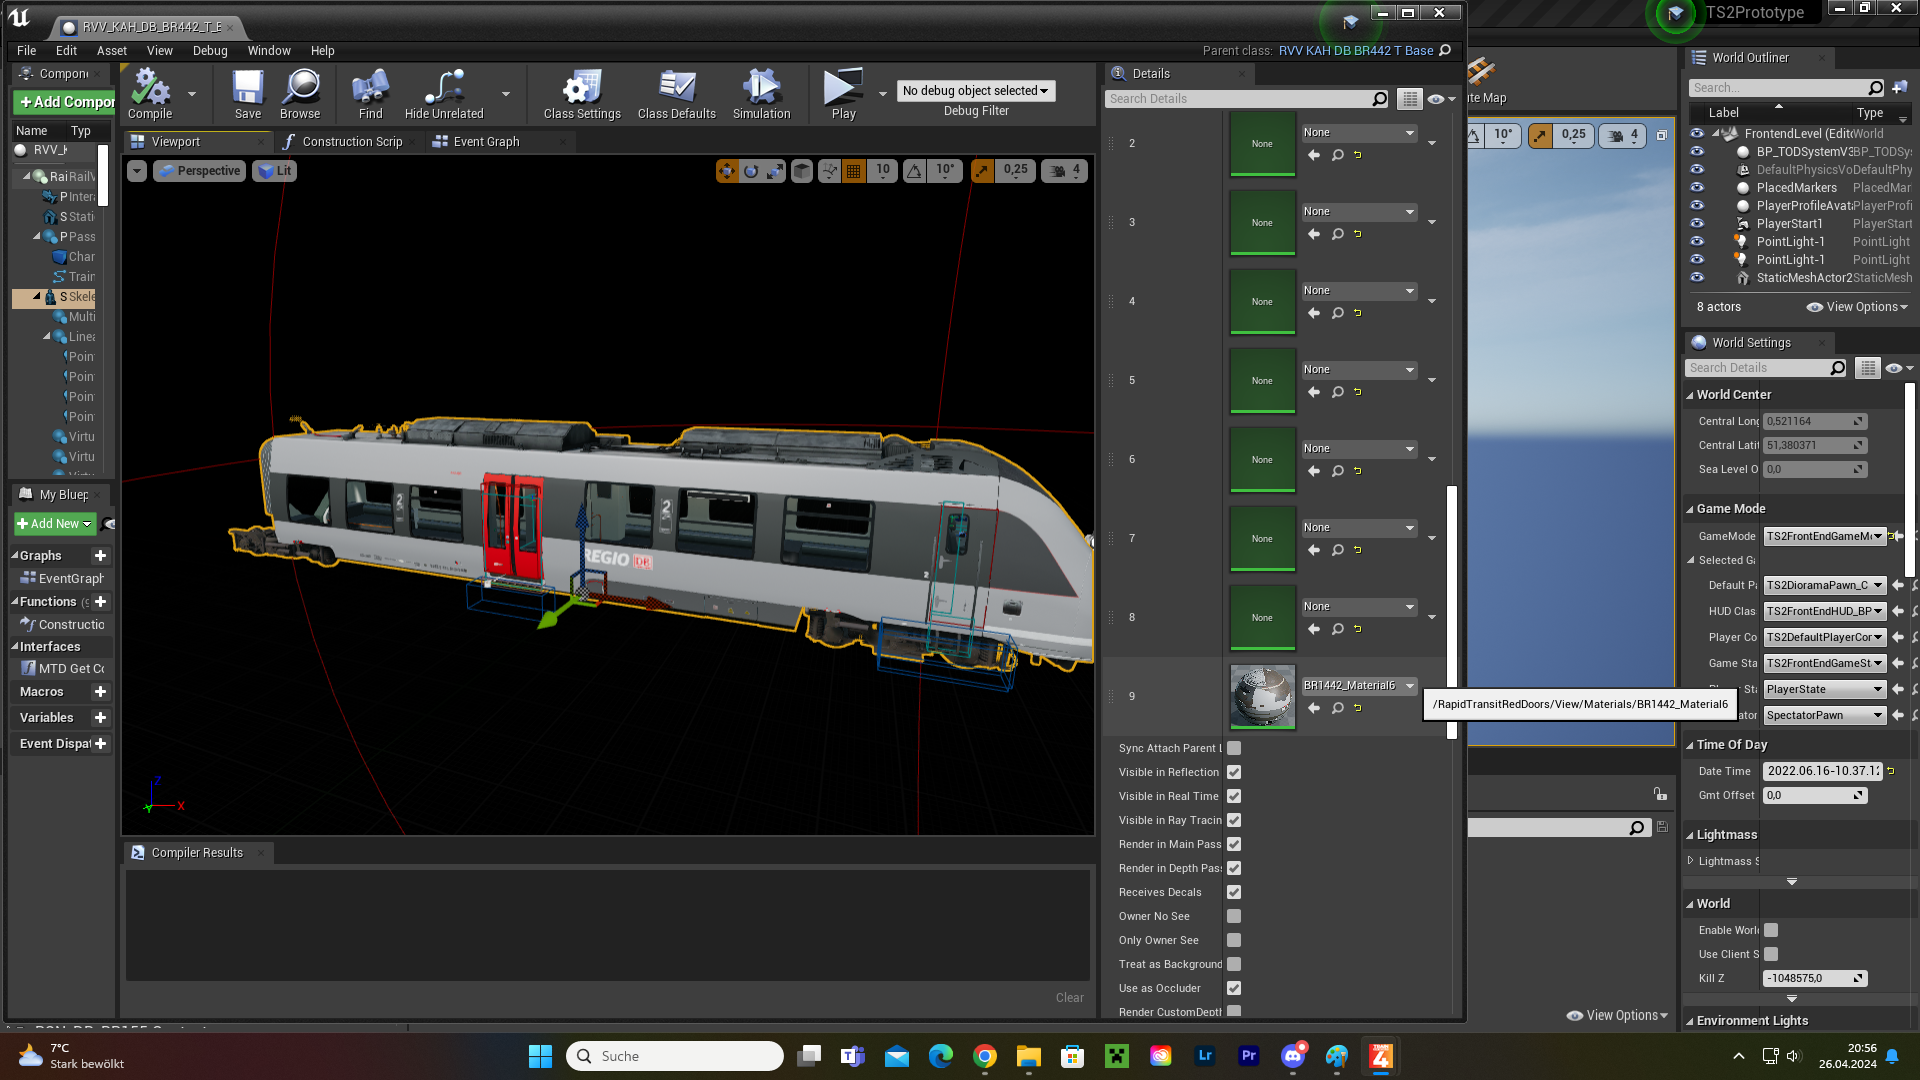This screenshot has width=1920, height=1080.
Task: Open Details property matrix view
Action: pos(1409,99)
